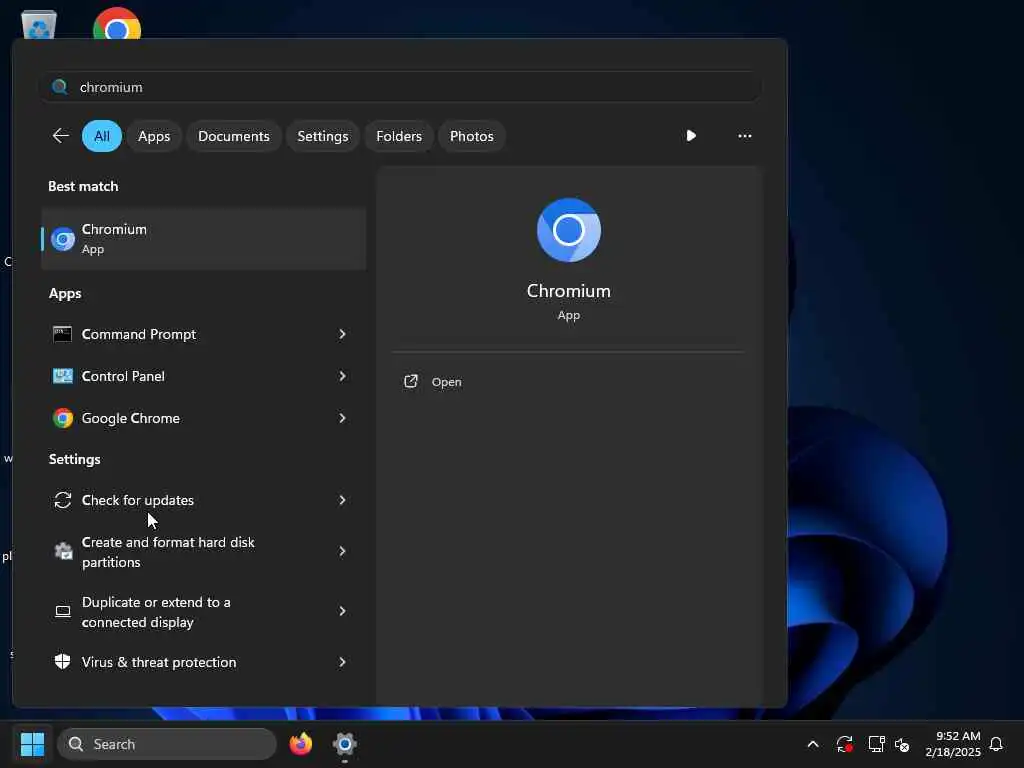
Task: Click the Check for updates sync icon
Action: [x=63, y=500]
